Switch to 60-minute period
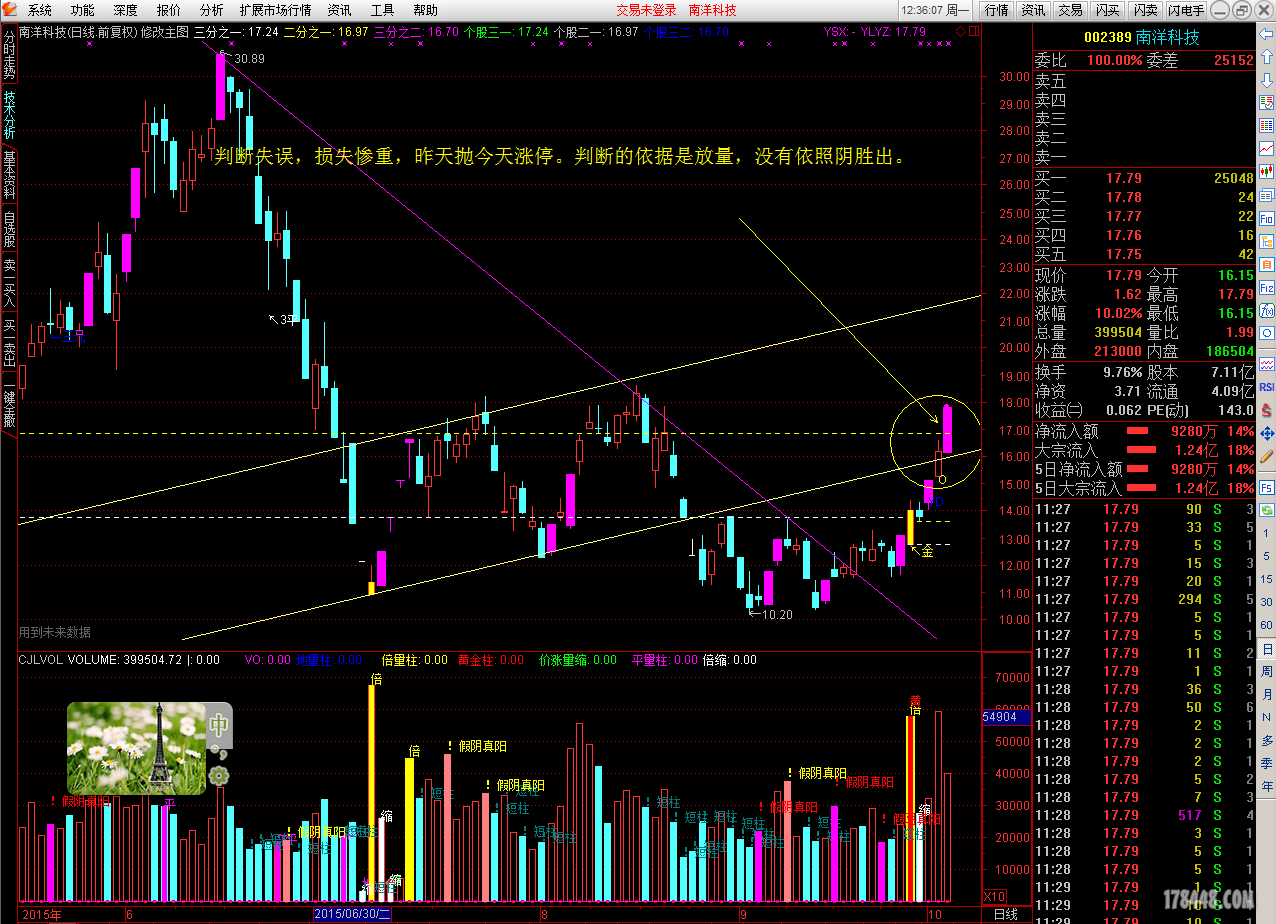Image resolution: width=1276 pixels, height=924 pixels. tap(1266, 625)
